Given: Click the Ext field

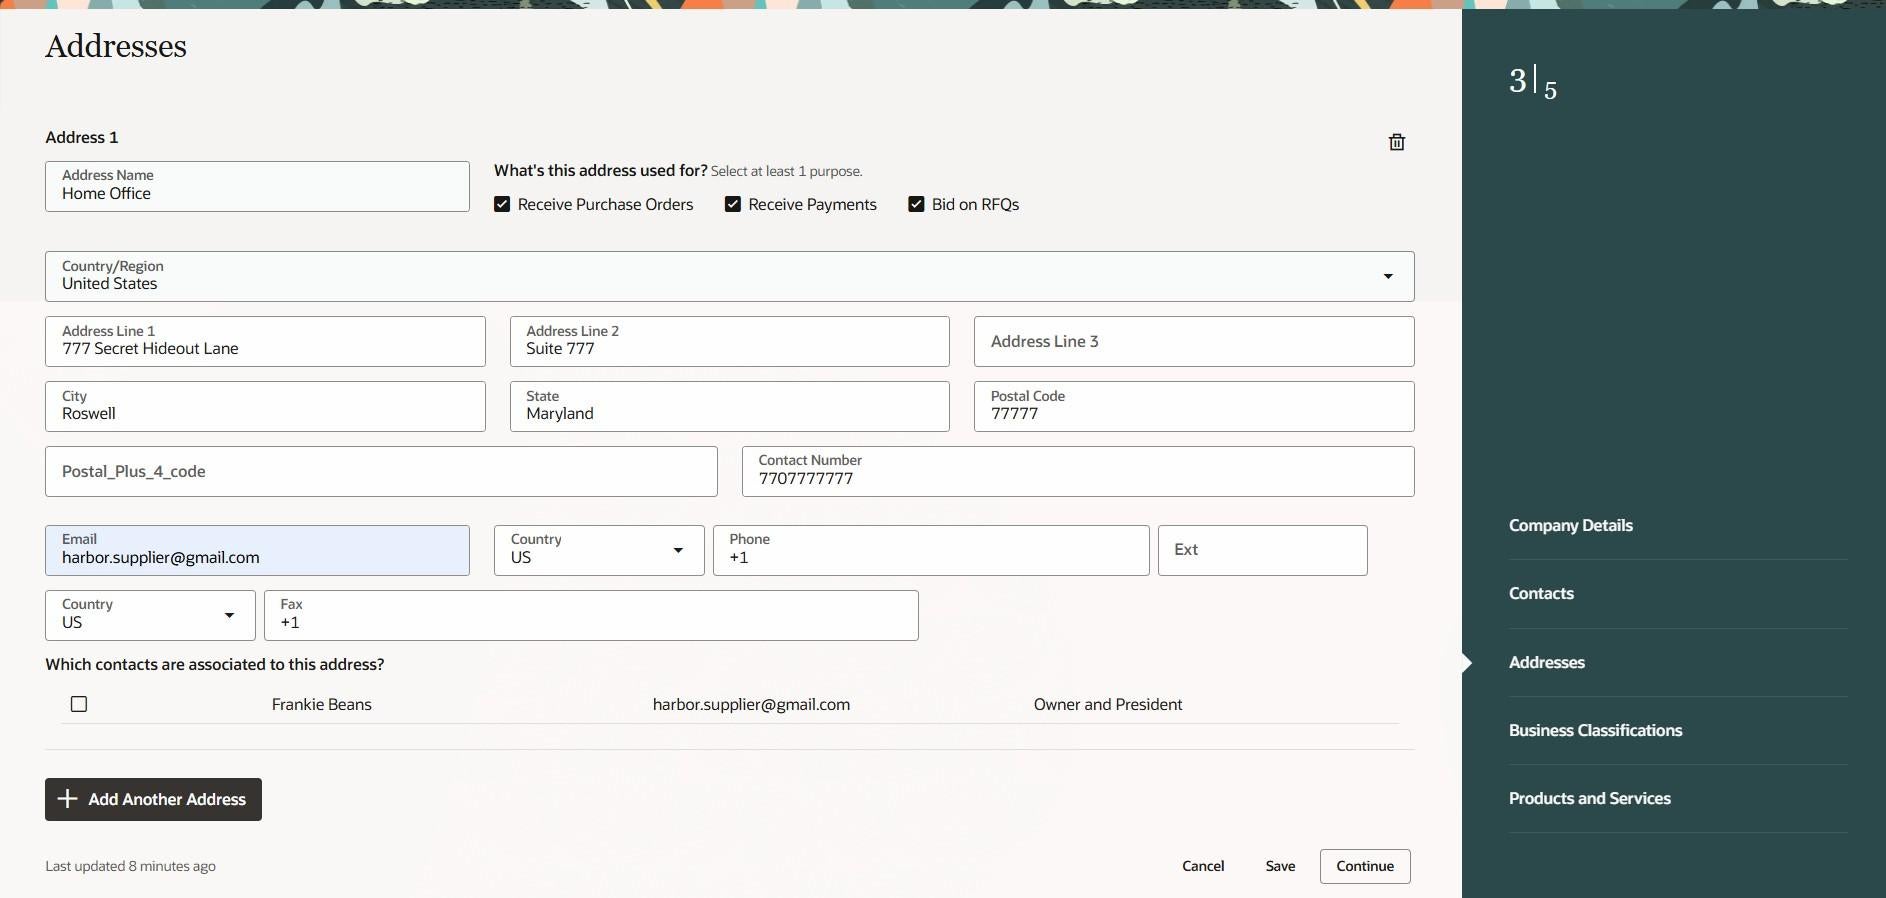Looking at the screenshot, I should click(1262, 550).
